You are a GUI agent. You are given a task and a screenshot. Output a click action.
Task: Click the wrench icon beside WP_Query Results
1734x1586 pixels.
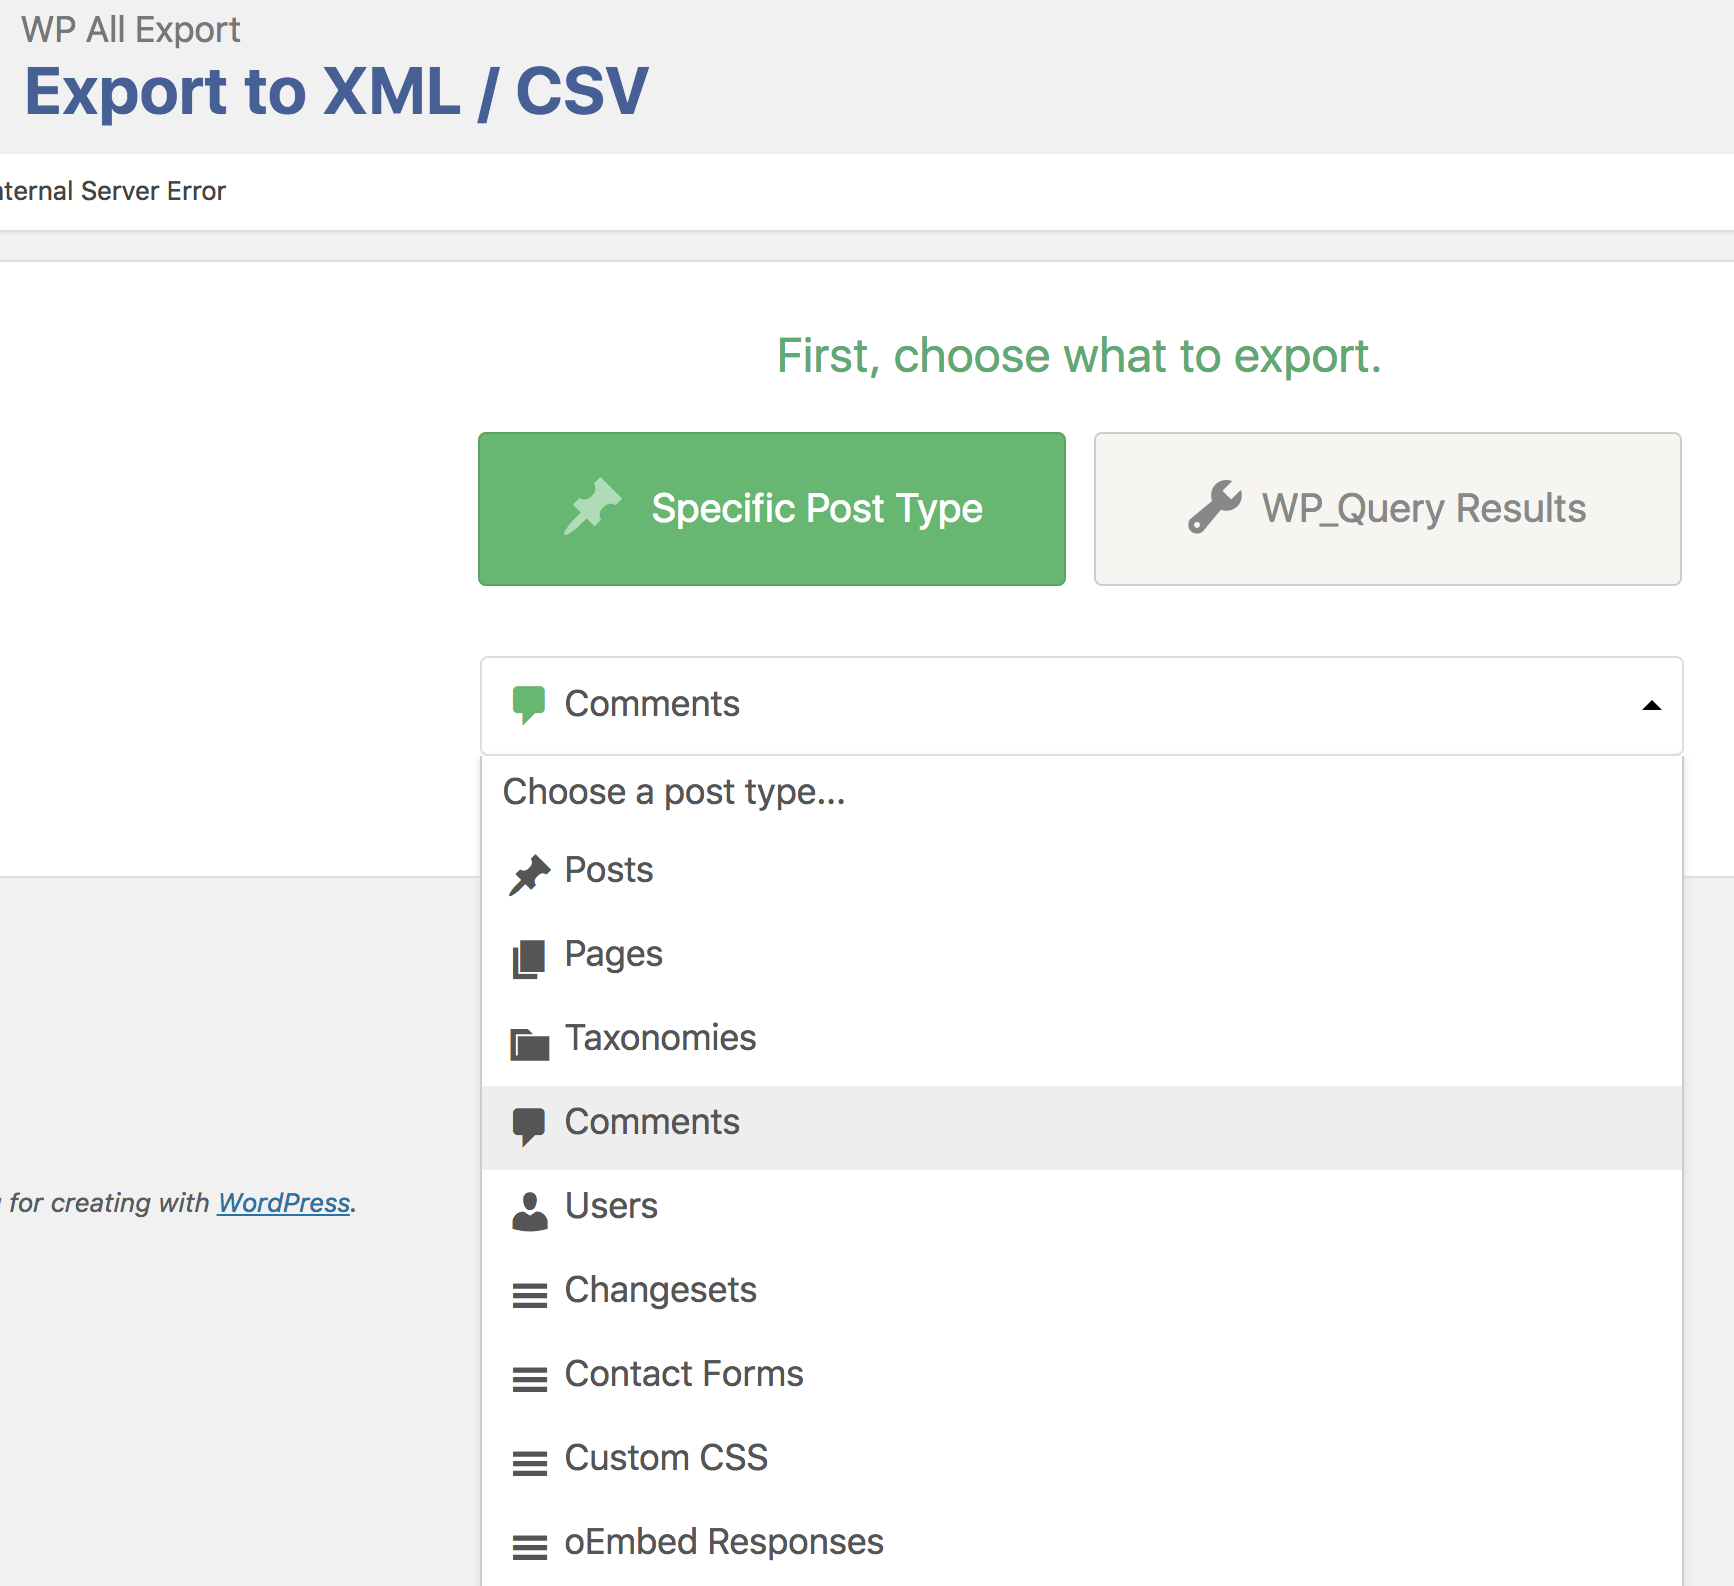tap(1215, 506)
